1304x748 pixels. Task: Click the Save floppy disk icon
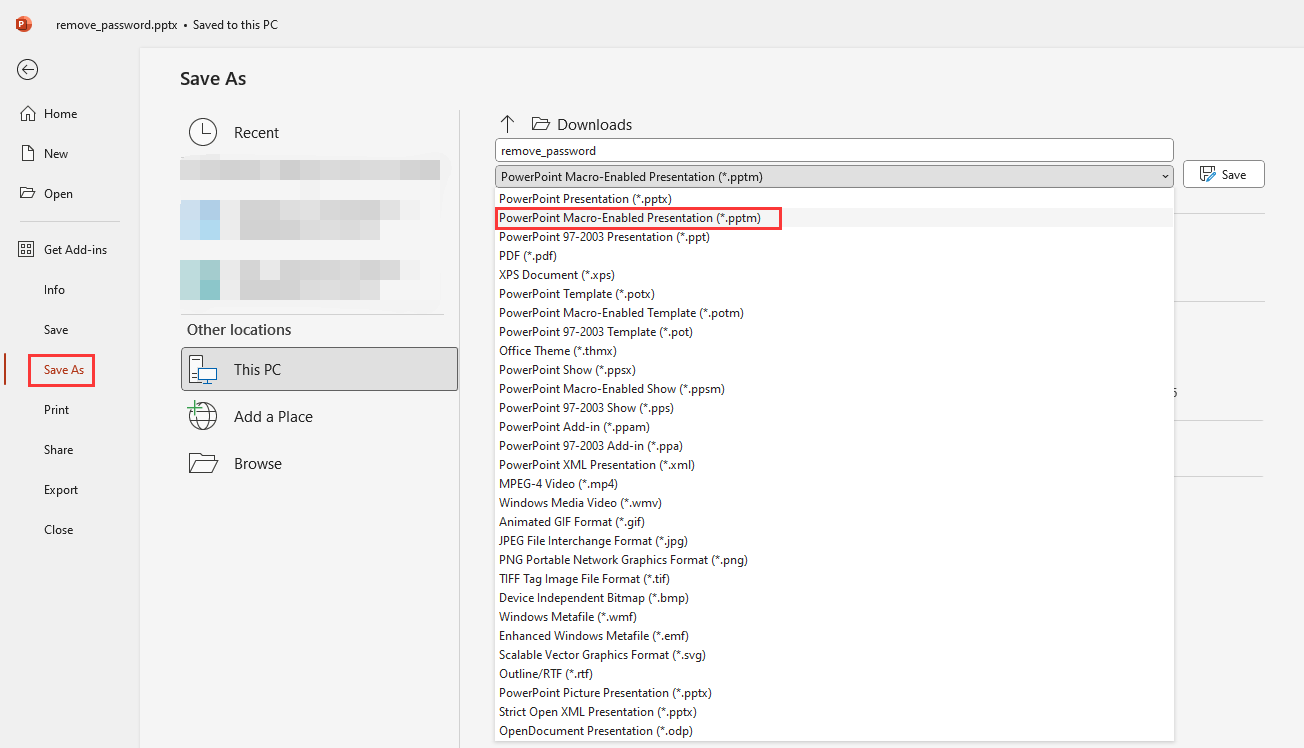point(1207,174)
